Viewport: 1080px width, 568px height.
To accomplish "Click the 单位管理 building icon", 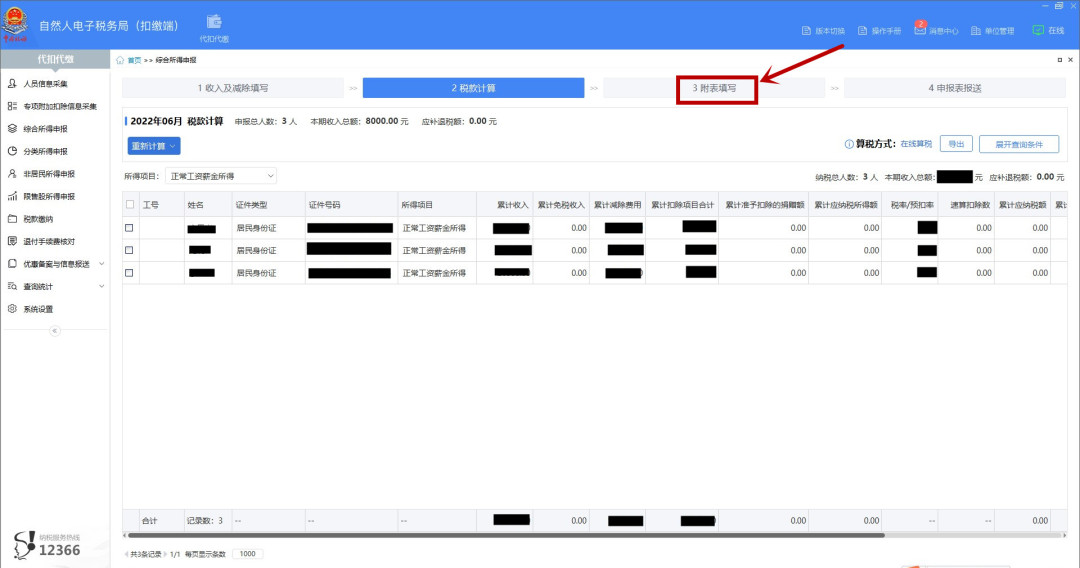I will pos(976,31).
